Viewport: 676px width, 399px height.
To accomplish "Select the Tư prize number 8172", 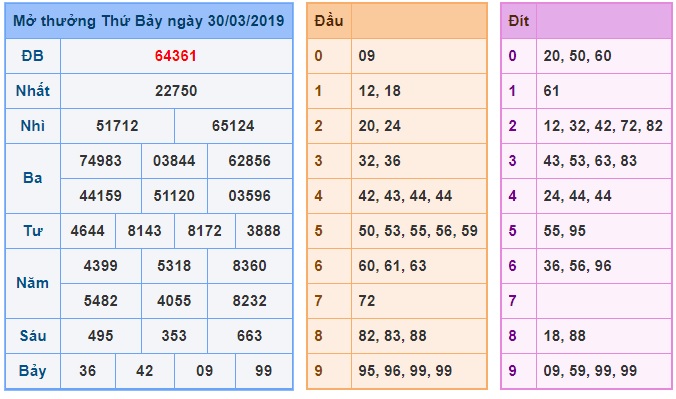I will pos(204,230).
